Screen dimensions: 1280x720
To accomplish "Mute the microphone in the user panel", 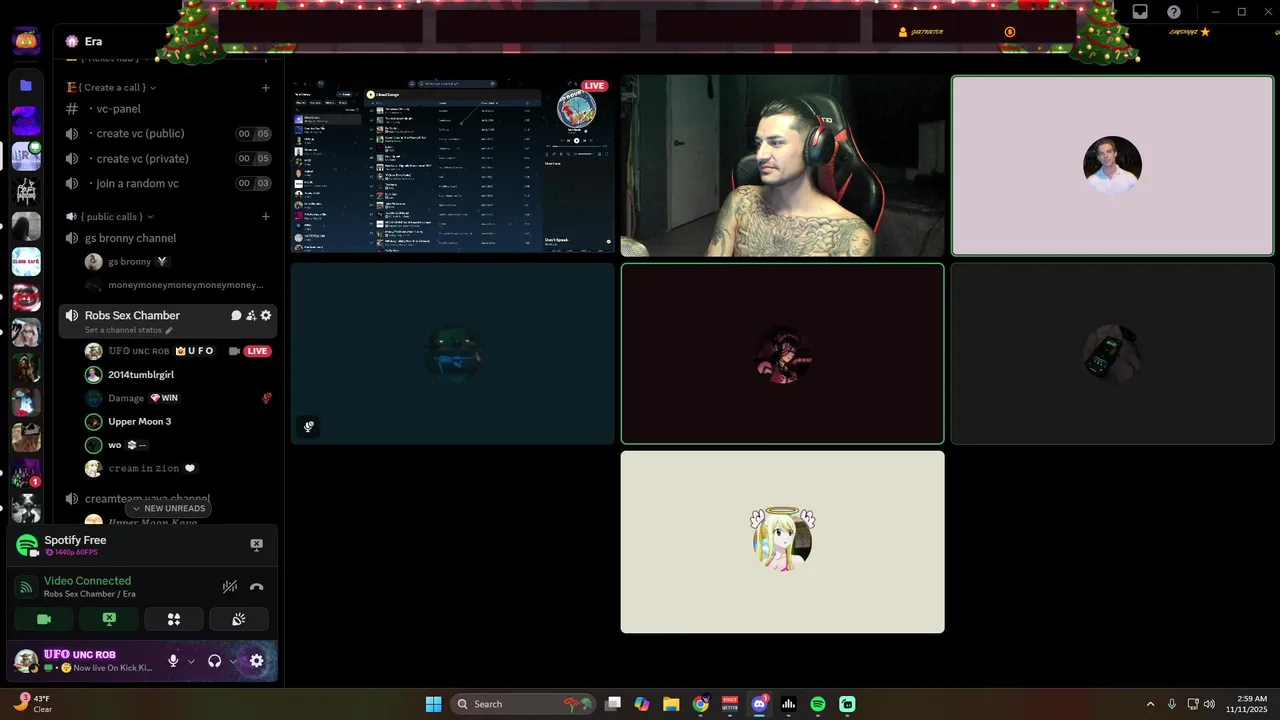I will click(x=173, y=661).
